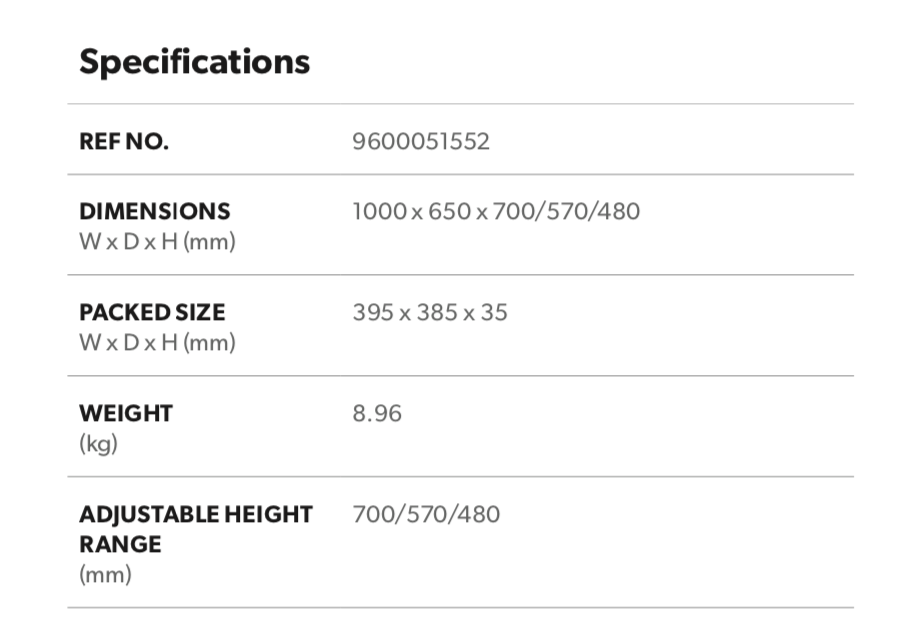Click the REF NO. label

coord(124,141)
